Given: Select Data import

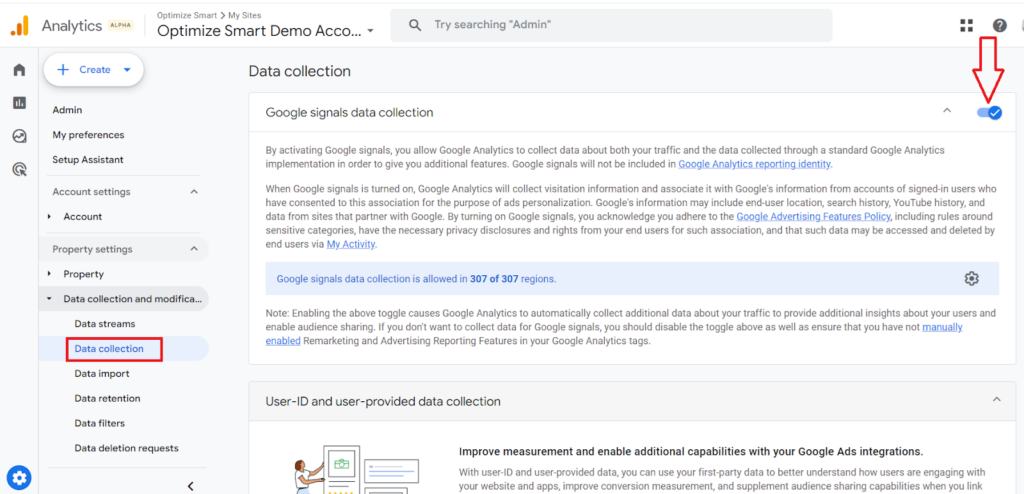Looking at the screenshot, I should tap(102, 374).
